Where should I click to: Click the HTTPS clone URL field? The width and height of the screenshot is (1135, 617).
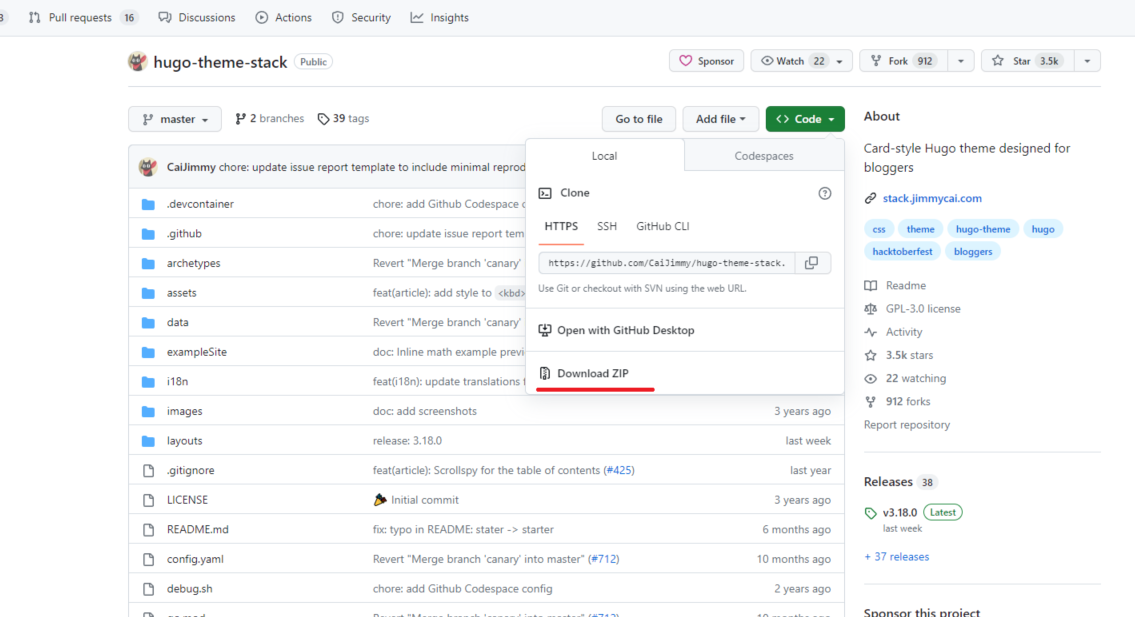point(667,263)
